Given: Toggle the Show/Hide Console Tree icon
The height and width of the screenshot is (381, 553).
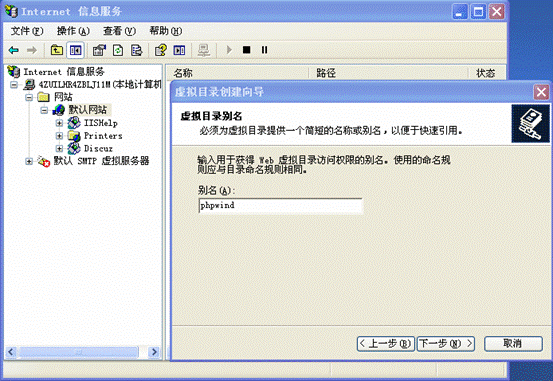Looking at the screenshot, I should point(75,50).
